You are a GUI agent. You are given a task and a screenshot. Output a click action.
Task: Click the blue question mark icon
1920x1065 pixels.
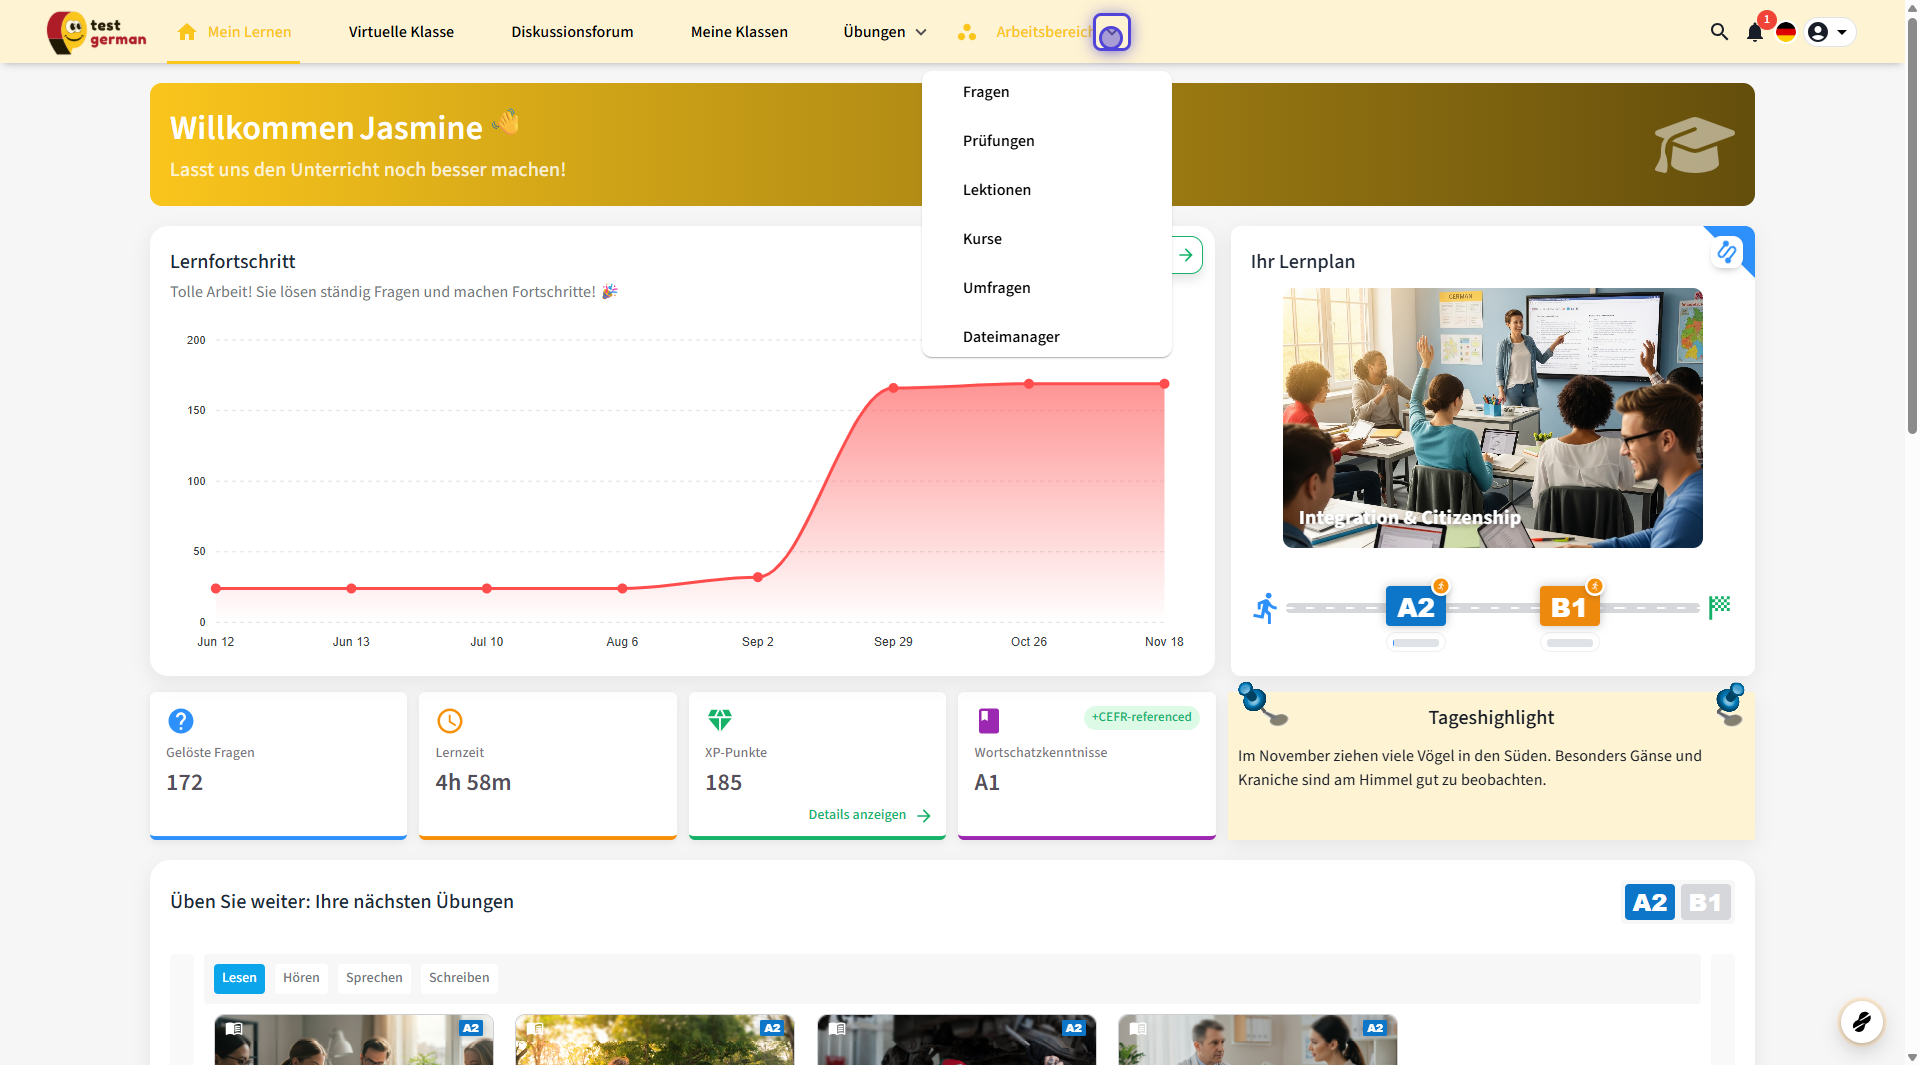point(181,720)
